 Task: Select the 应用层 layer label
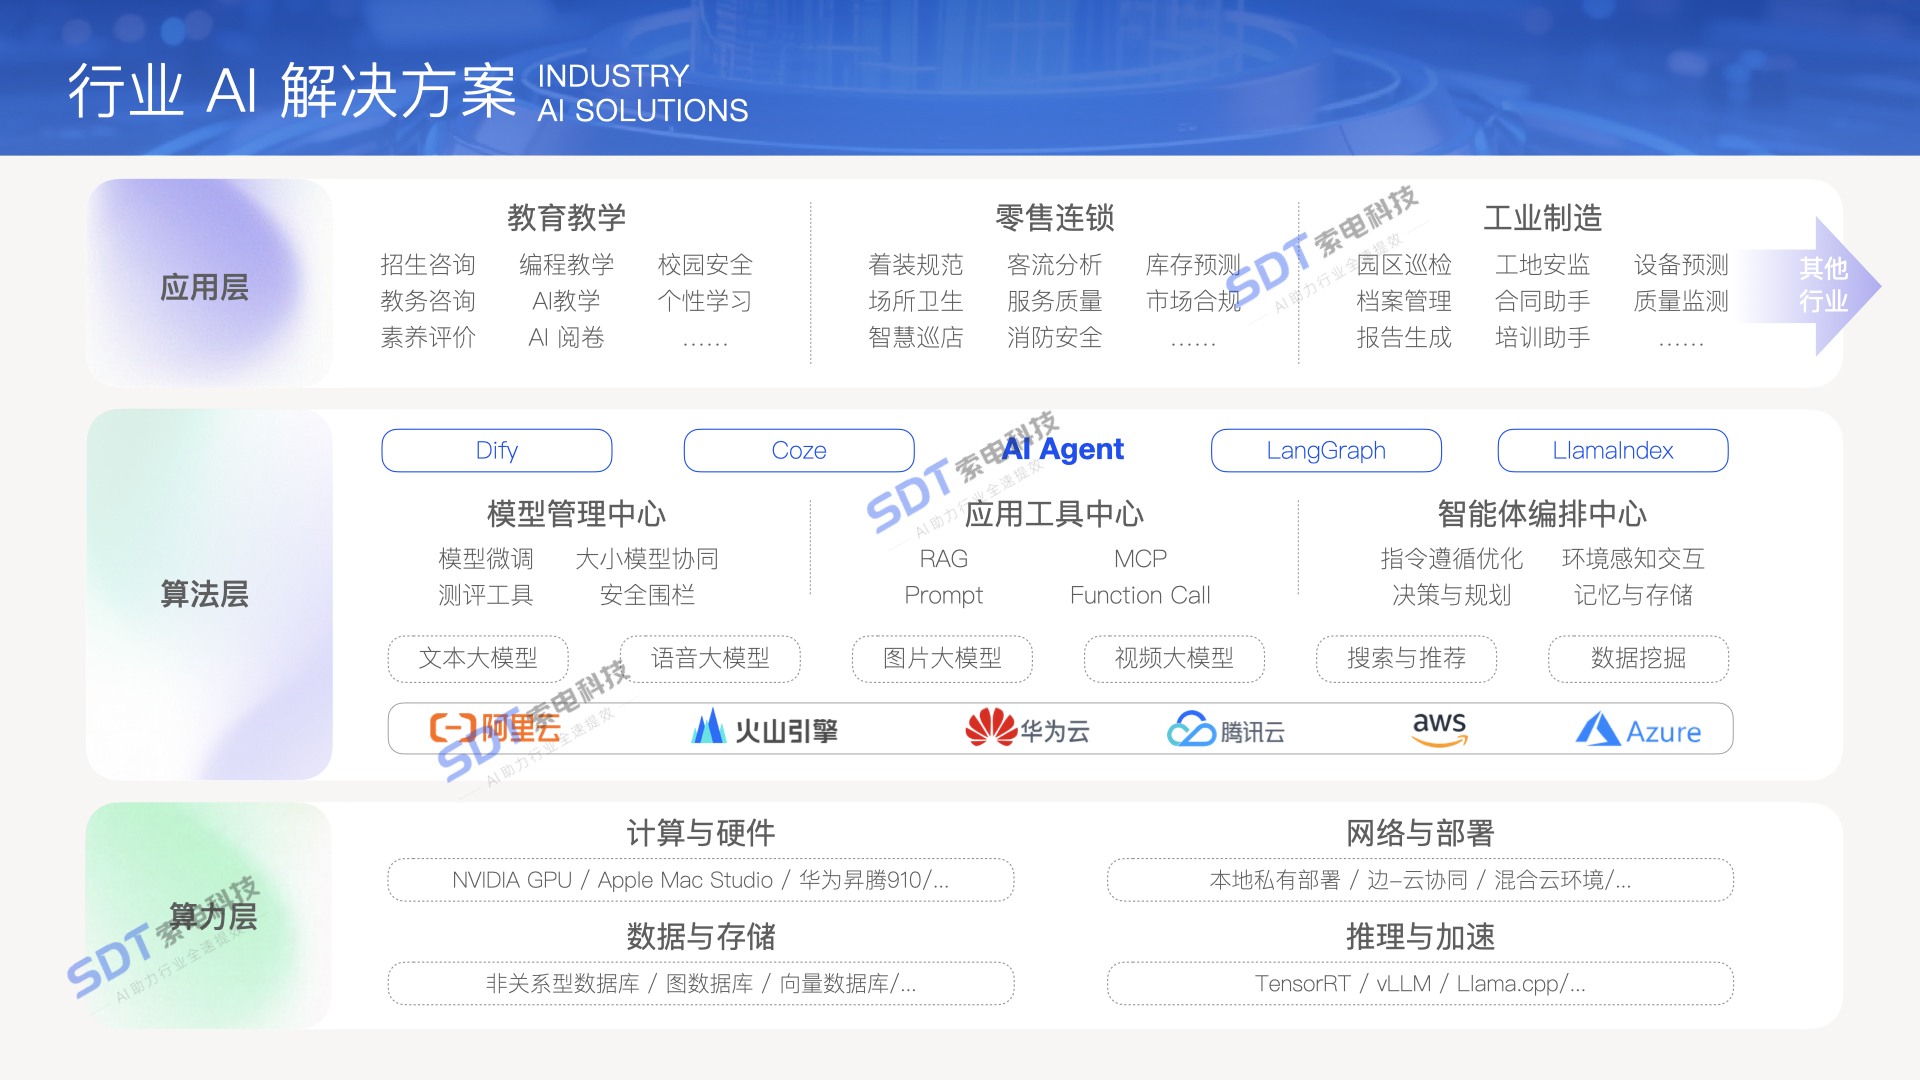[x=205, y=287]
